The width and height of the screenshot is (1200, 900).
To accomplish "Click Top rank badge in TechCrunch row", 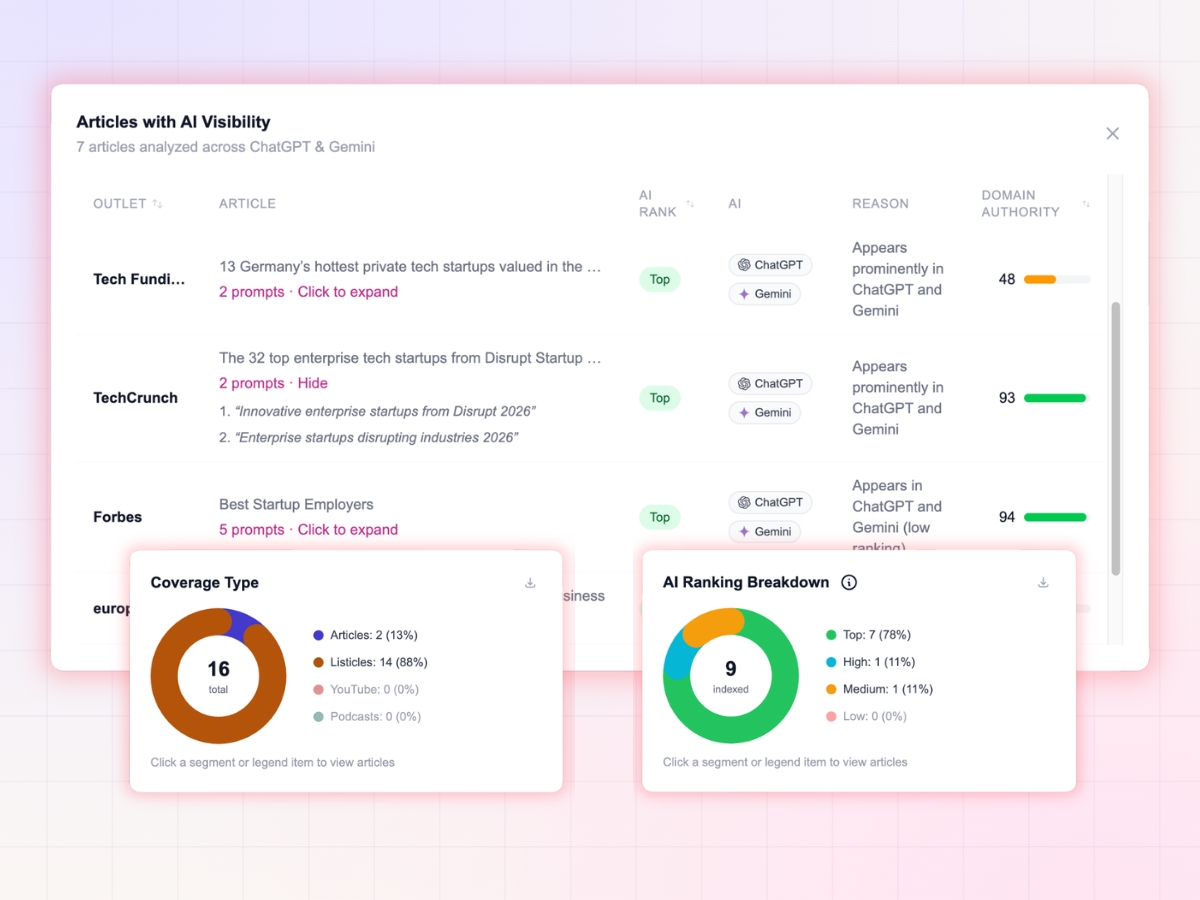I will [660, 398].
